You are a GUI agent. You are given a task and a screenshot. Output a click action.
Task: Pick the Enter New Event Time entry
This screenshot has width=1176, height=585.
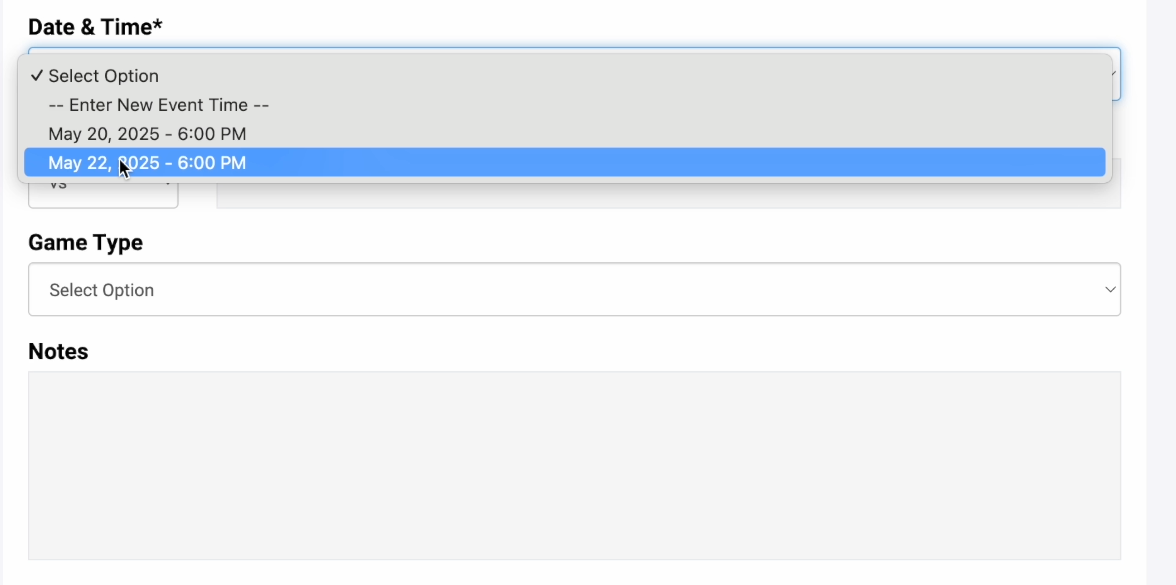pyautogui.click(x=159, y=105)
